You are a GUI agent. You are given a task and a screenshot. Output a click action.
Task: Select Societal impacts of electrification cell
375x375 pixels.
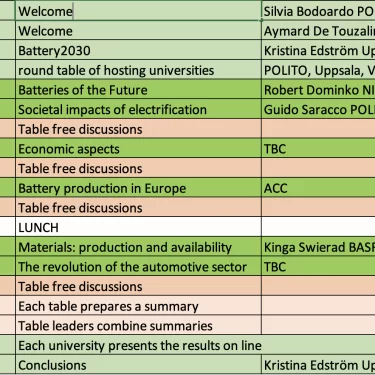coord(138,110)
